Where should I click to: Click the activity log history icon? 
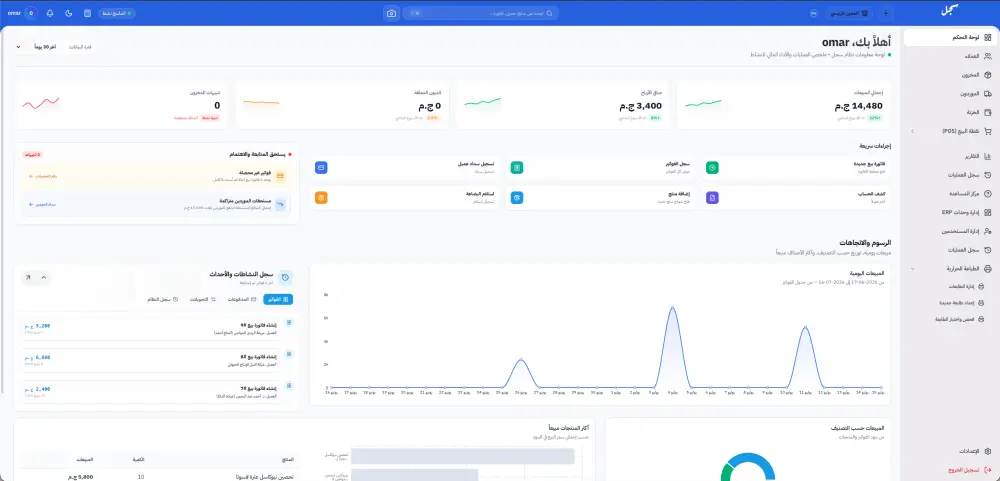coord(285,277)
